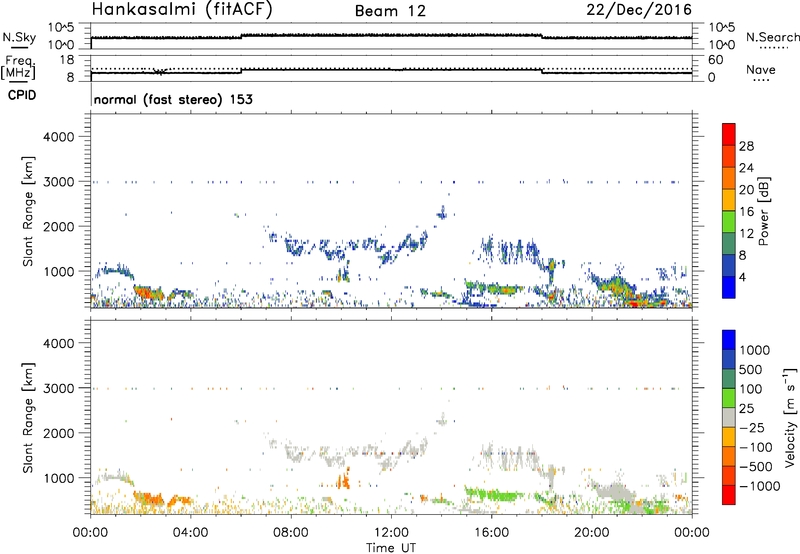Screen dimensions: 800x554
Task: Click the Time UT axis title
Action: click(391, 547)
